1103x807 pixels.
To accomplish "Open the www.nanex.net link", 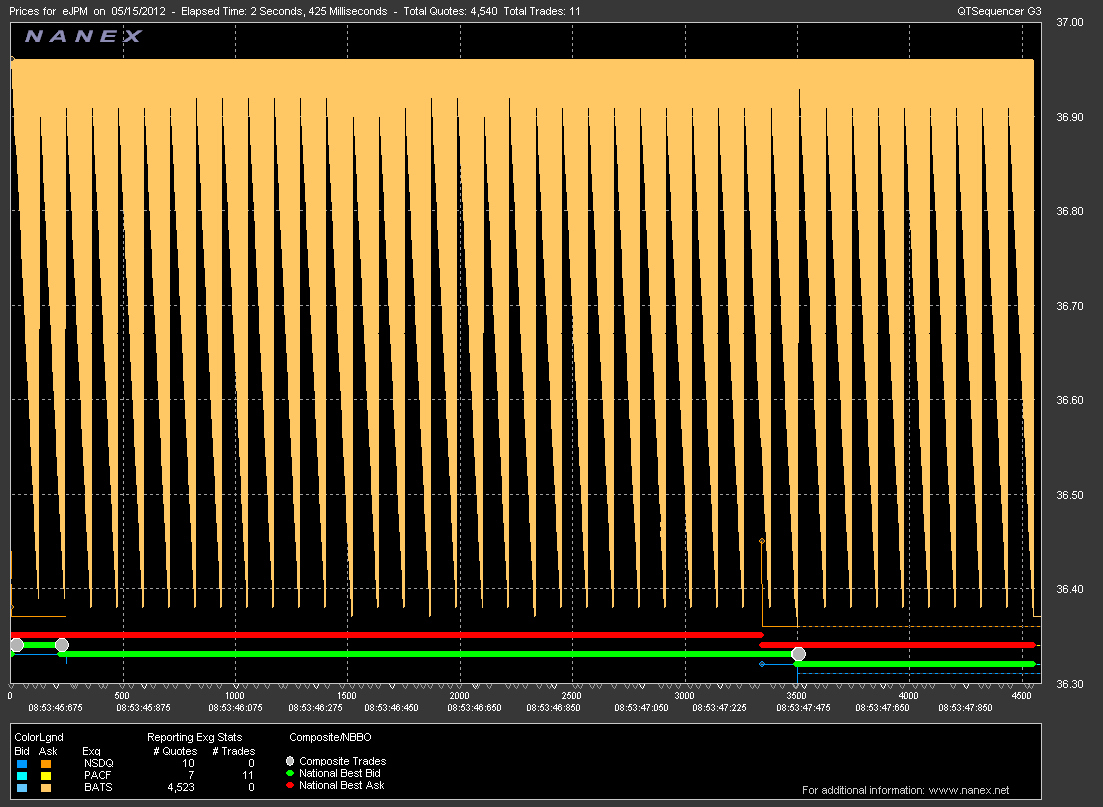I will click(969, 790).
